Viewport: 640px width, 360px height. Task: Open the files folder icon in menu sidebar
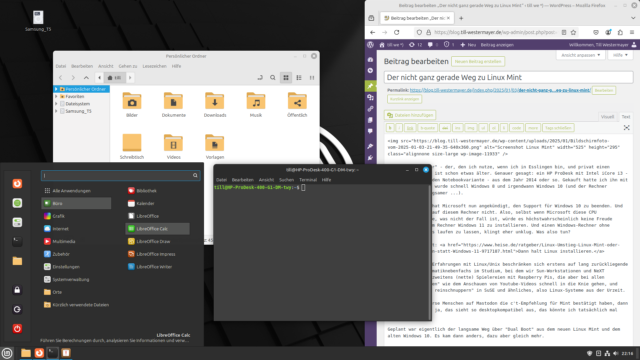17,261
